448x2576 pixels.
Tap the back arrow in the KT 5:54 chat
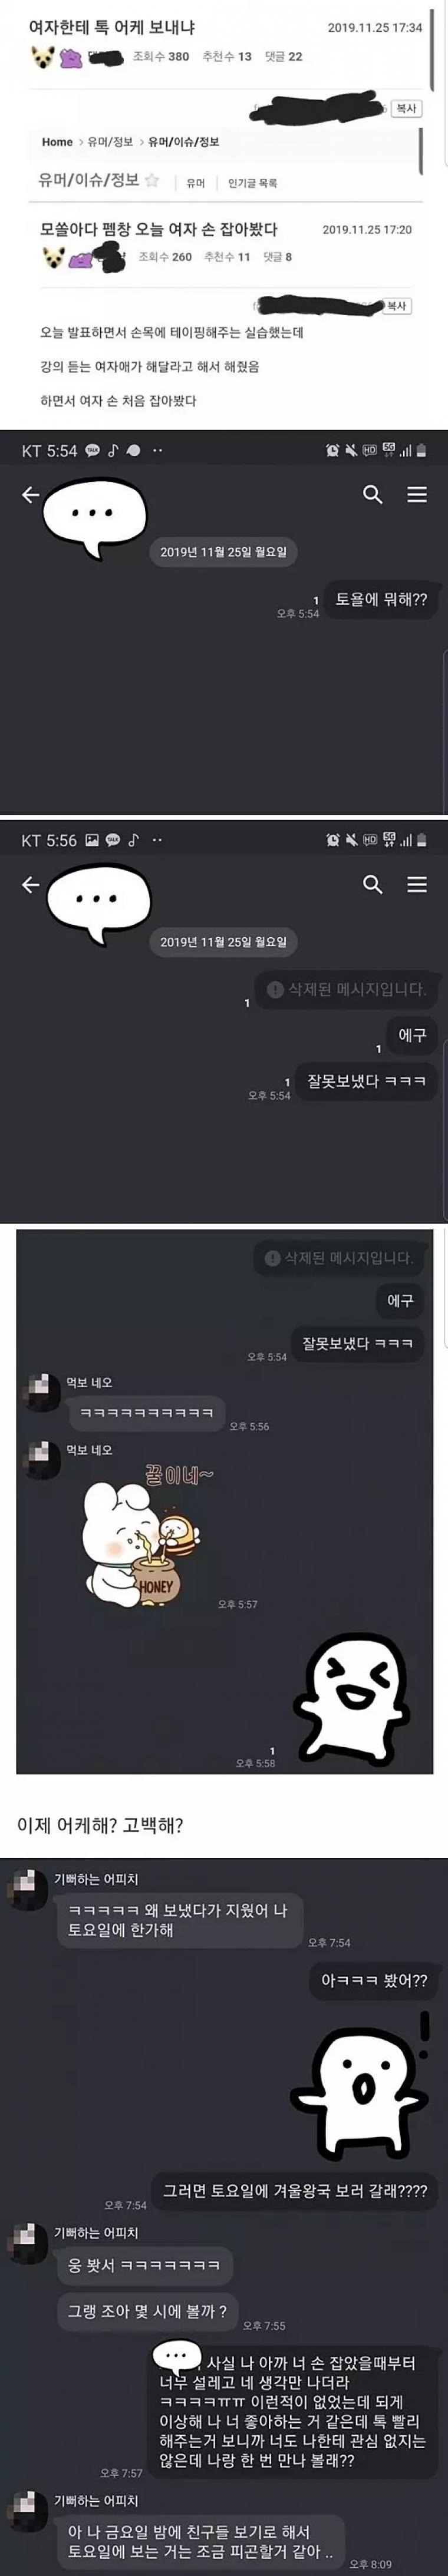[x=31, y=494]
